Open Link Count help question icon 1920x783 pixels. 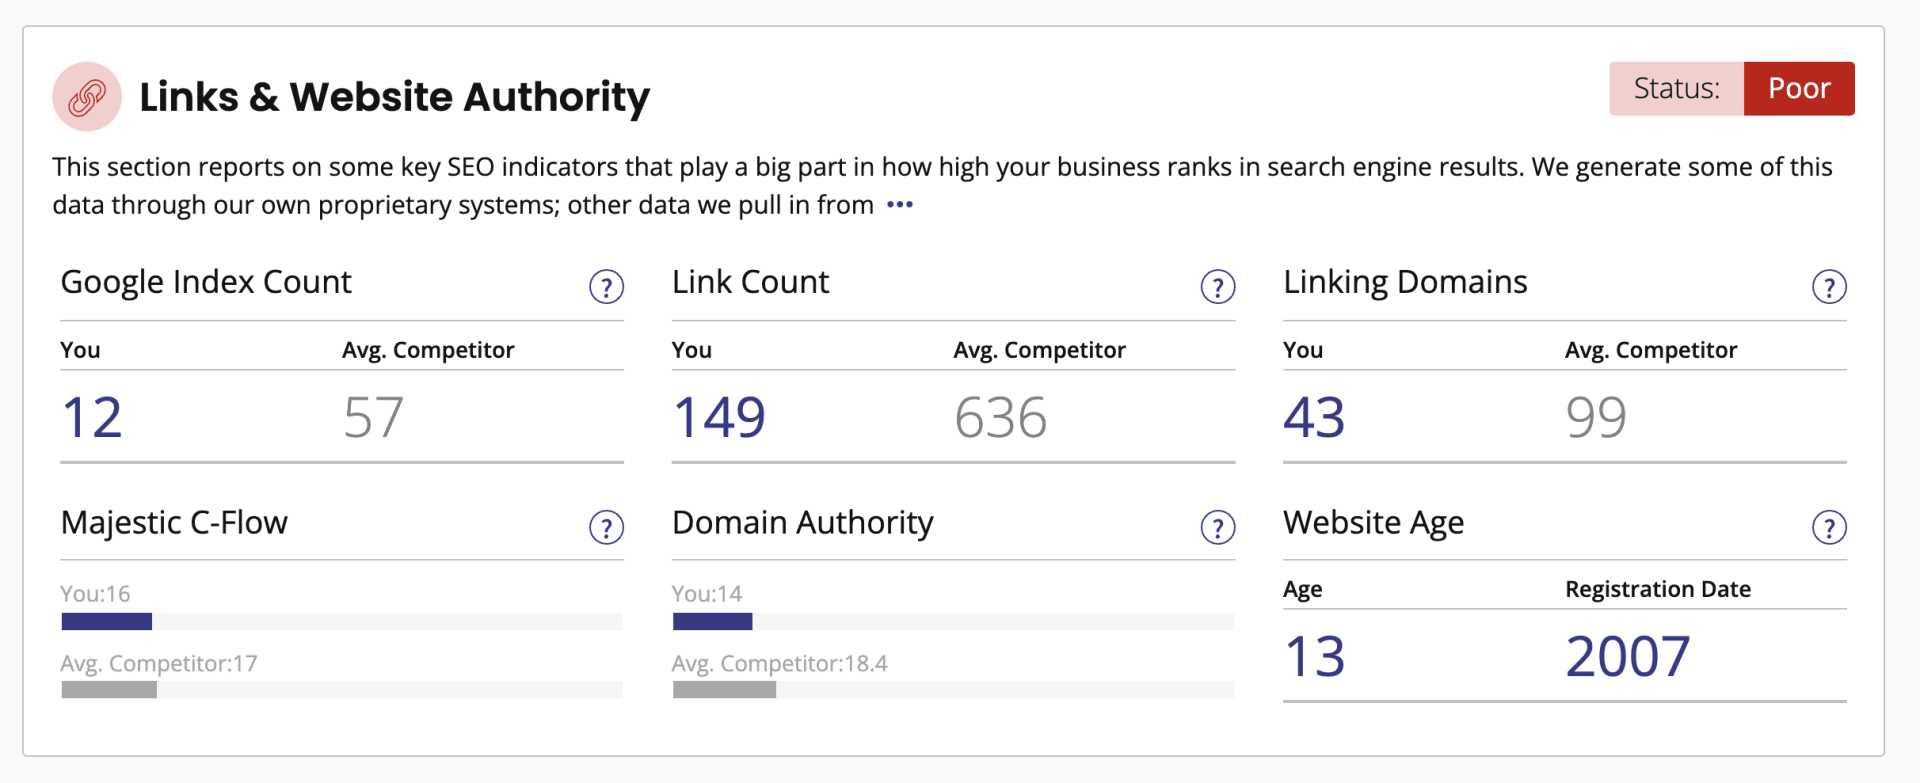coord(1217,287)
